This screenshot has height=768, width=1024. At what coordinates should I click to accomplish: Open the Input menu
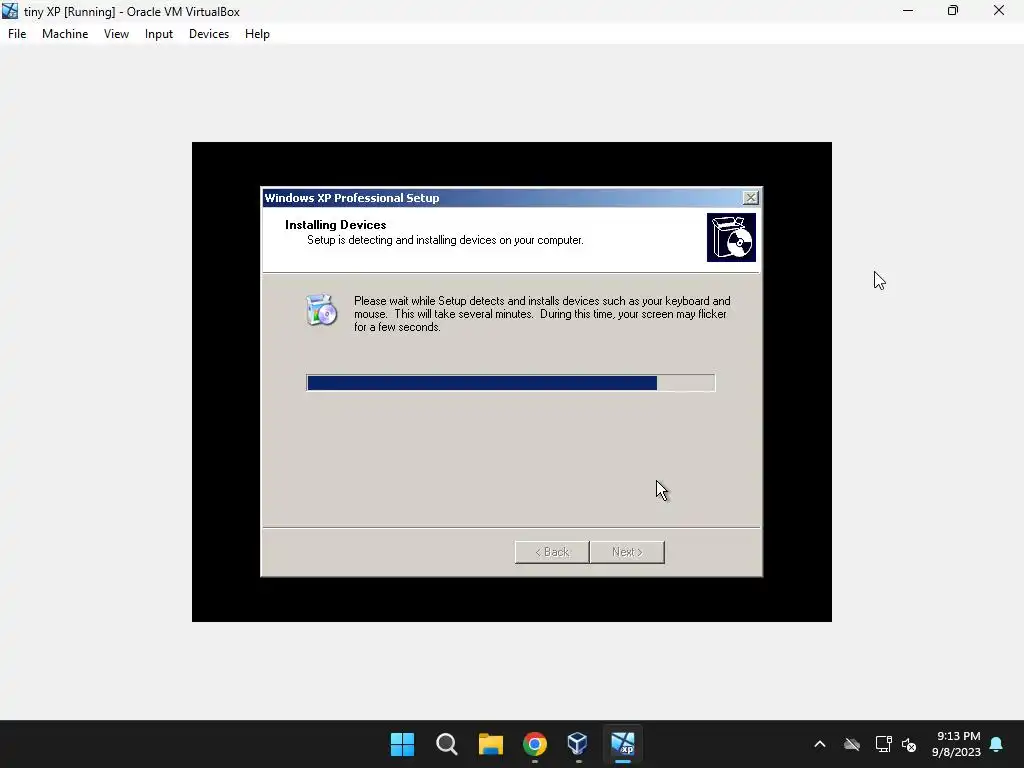pos(159,34)
